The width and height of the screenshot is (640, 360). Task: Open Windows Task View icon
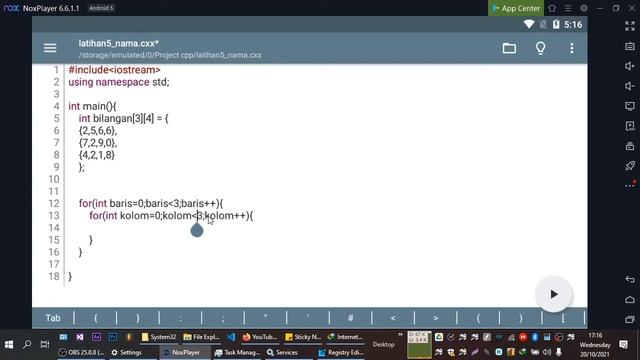click(44, 344)
